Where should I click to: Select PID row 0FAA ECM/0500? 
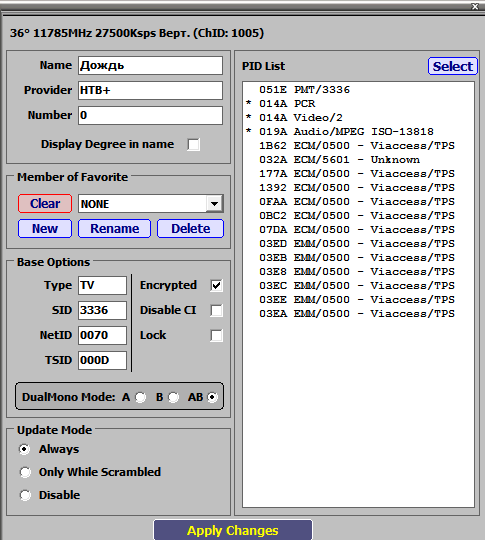click(358, 201)
